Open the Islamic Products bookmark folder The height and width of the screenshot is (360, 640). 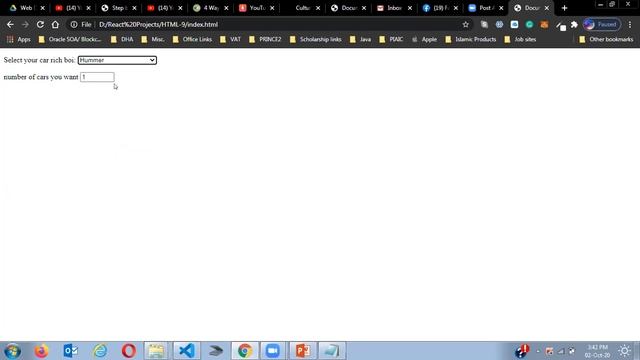click(x=471, y=40)
